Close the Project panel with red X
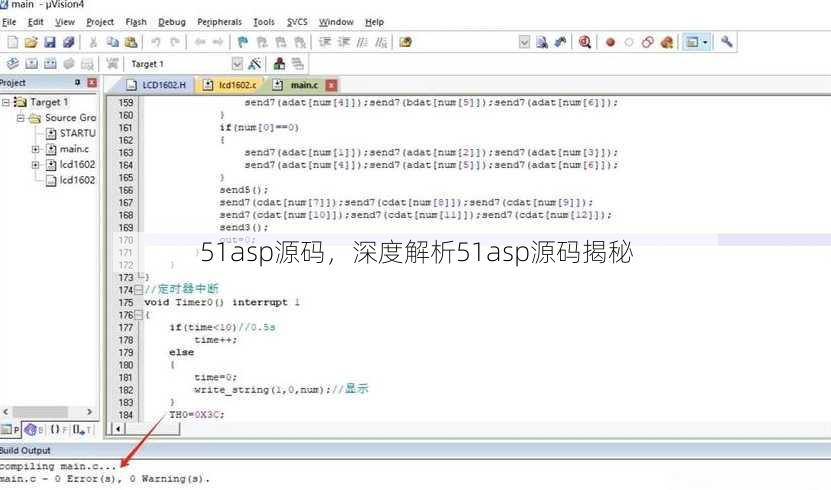Screen dimensions: 831x490 tap(92, 83)
